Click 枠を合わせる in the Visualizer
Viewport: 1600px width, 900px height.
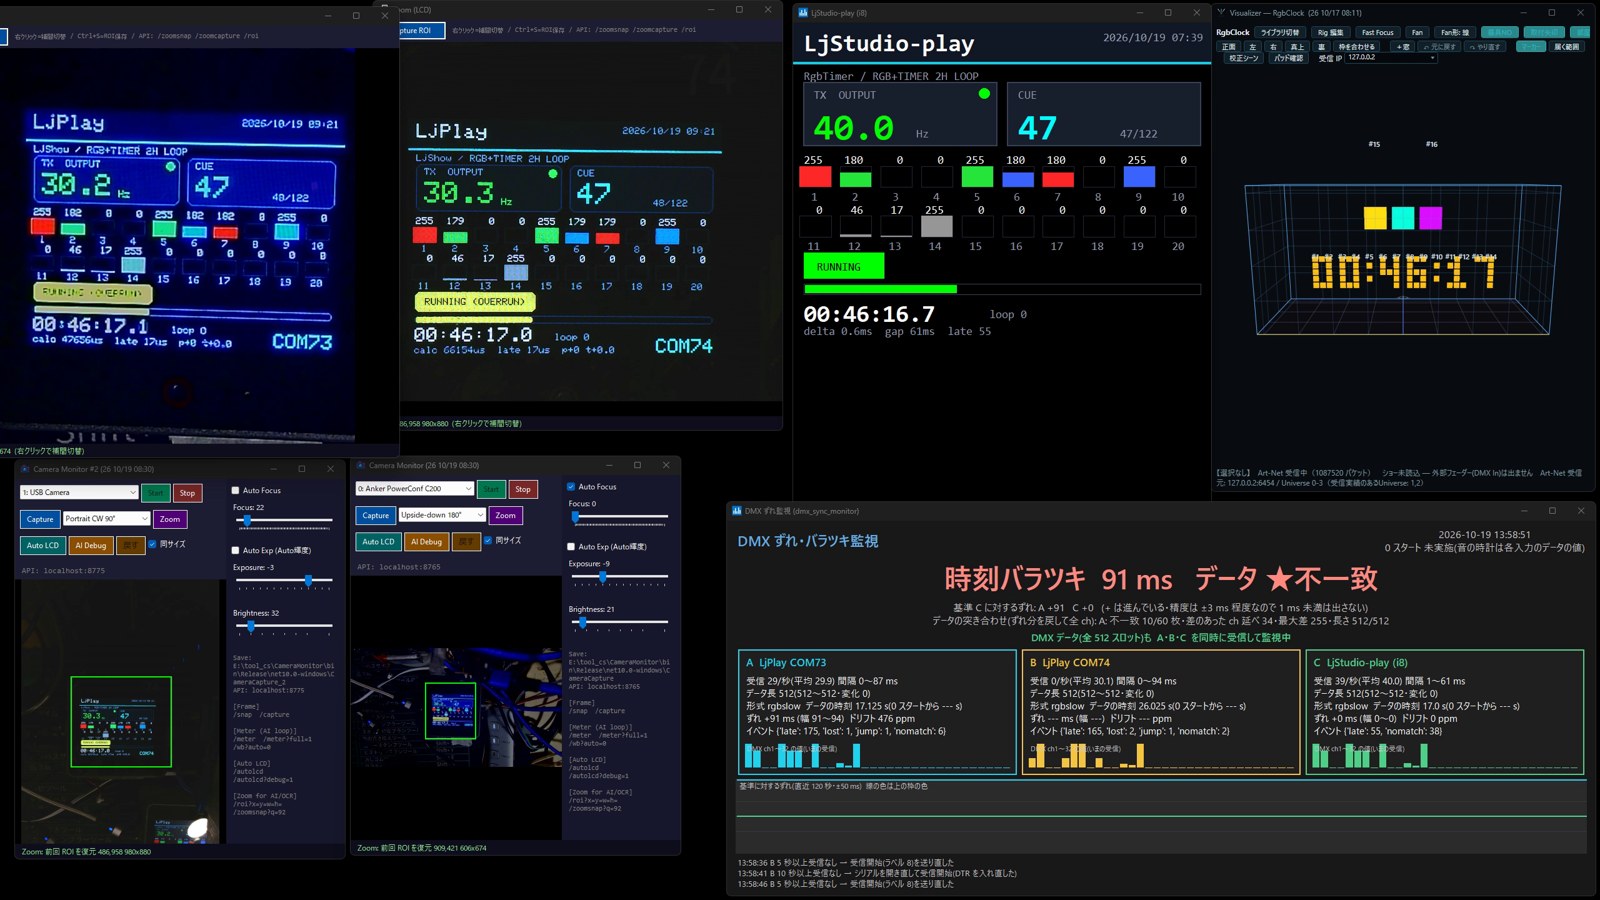point(1356,46)
